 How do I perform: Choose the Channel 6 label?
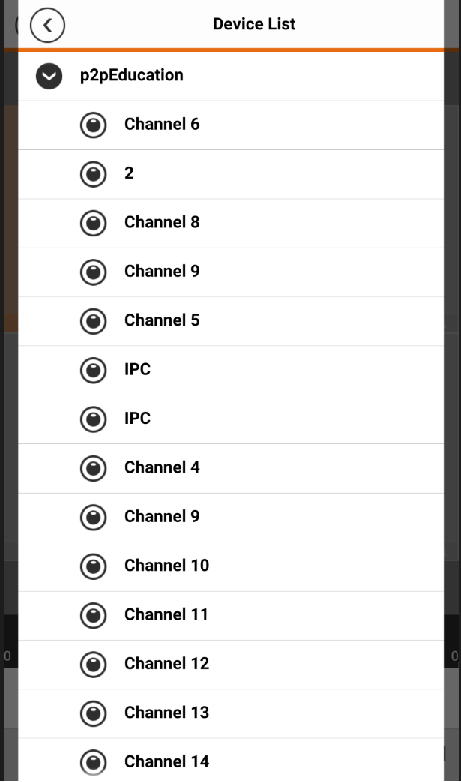[x=162, y=124]
